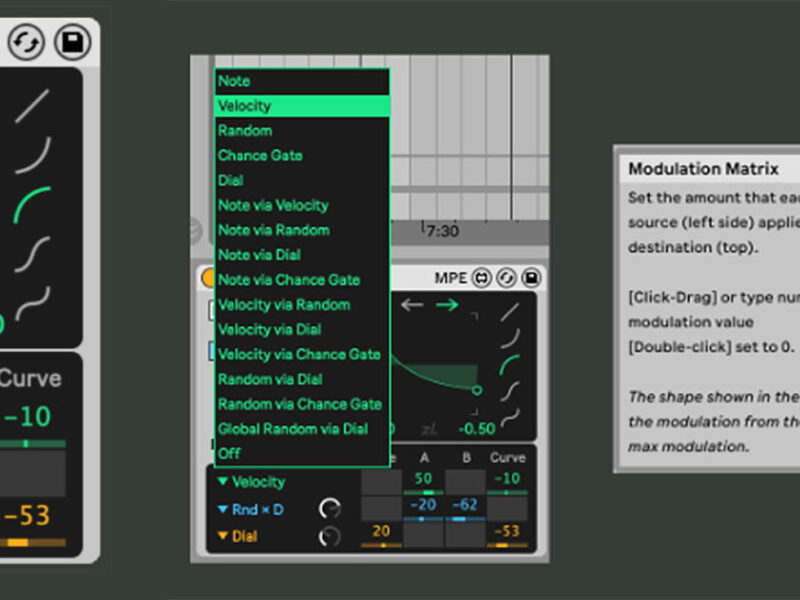Choose "Random via Chance Gate" from the menu
The image size is (800, 600).
coord(300,404)
